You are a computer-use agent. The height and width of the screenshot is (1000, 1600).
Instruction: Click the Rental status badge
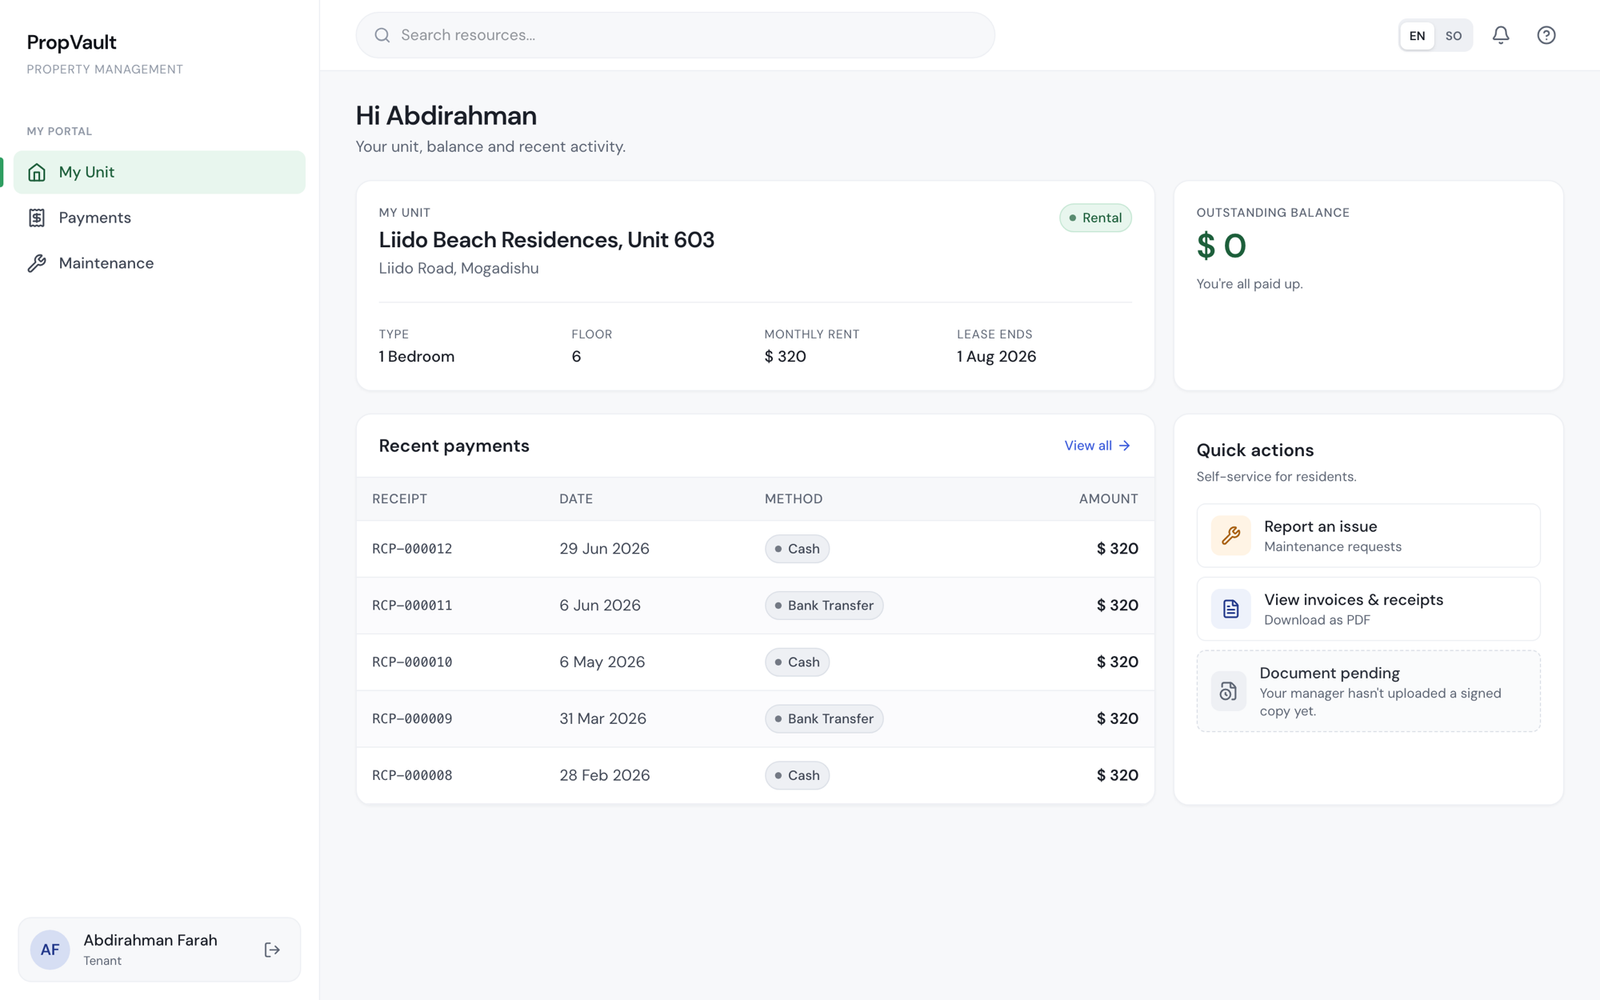click(1095, 218)
